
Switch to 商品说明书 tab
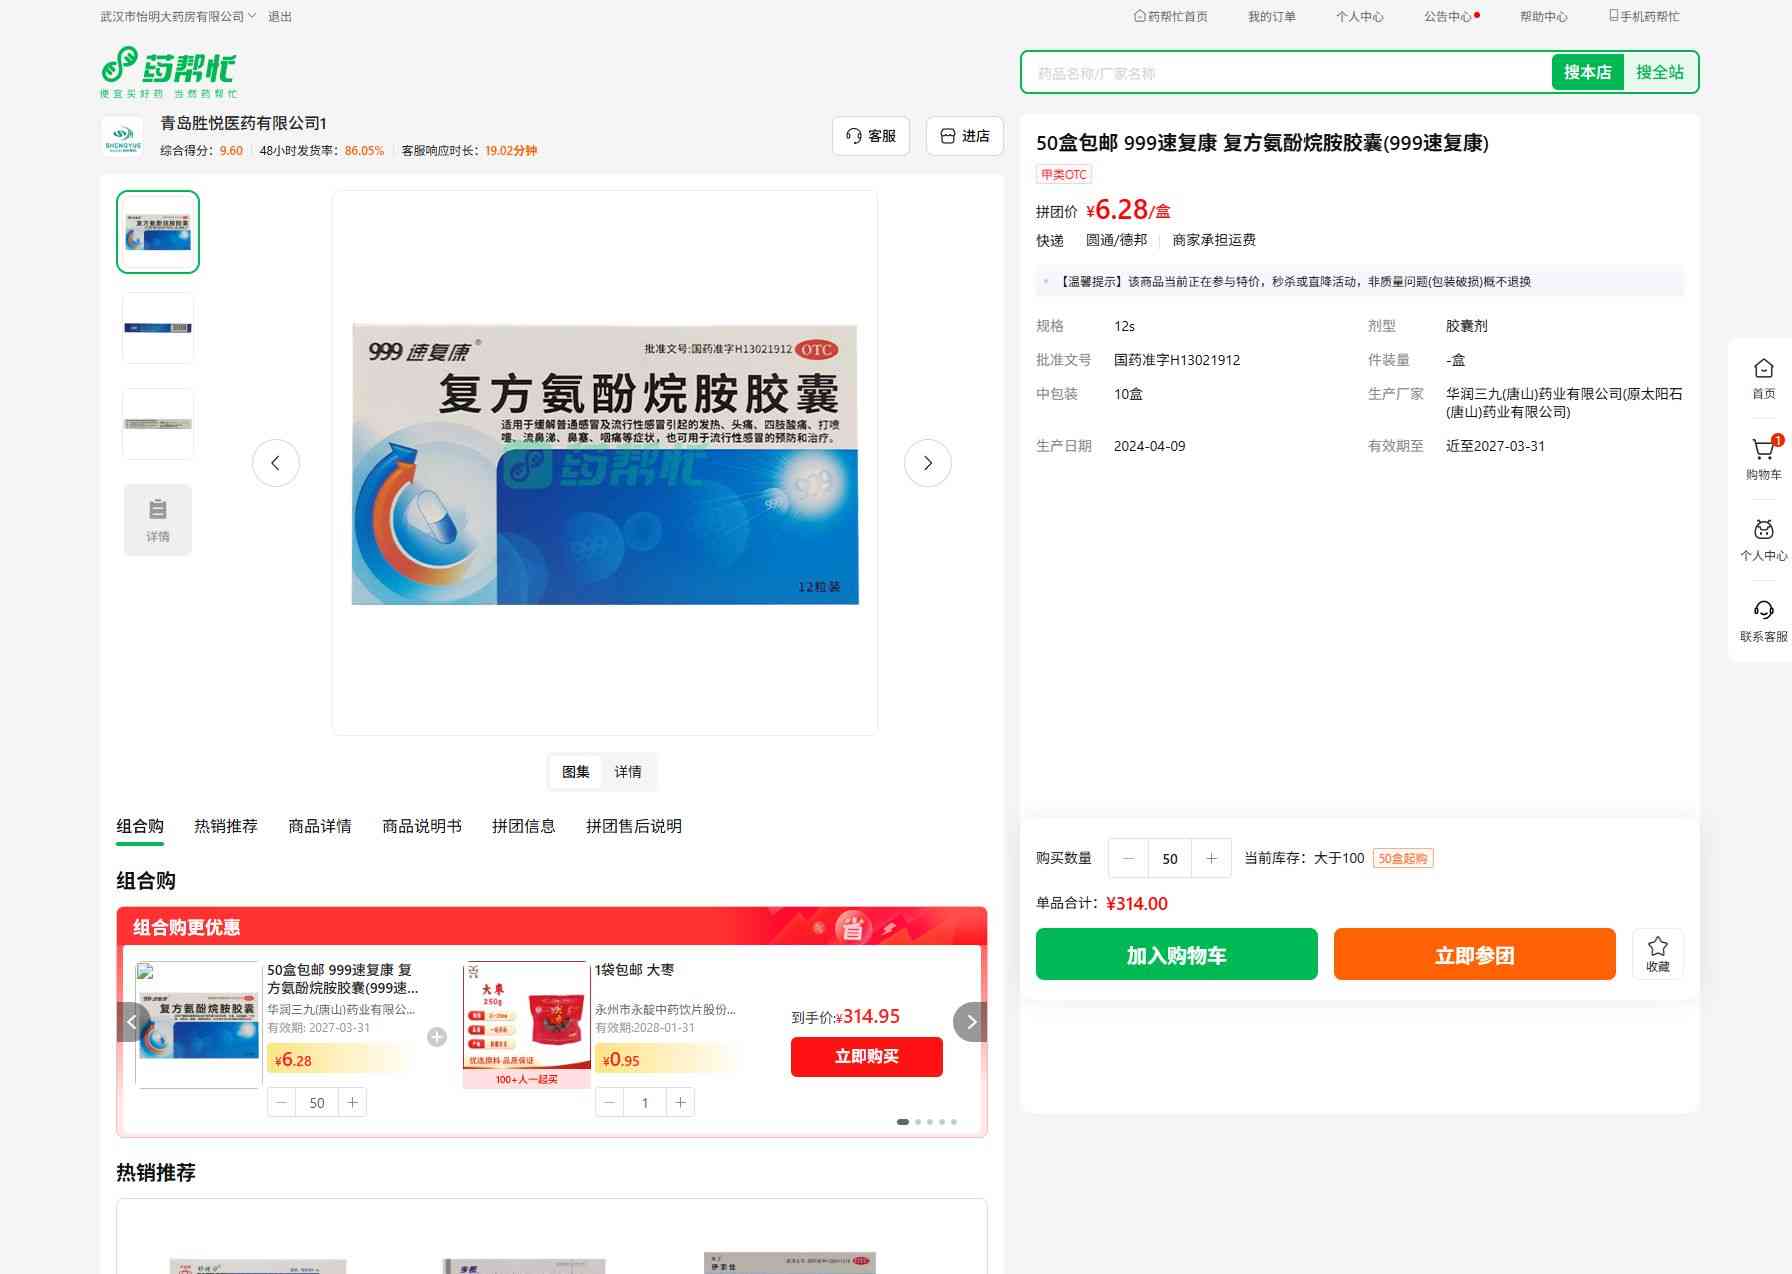(422, 826)
